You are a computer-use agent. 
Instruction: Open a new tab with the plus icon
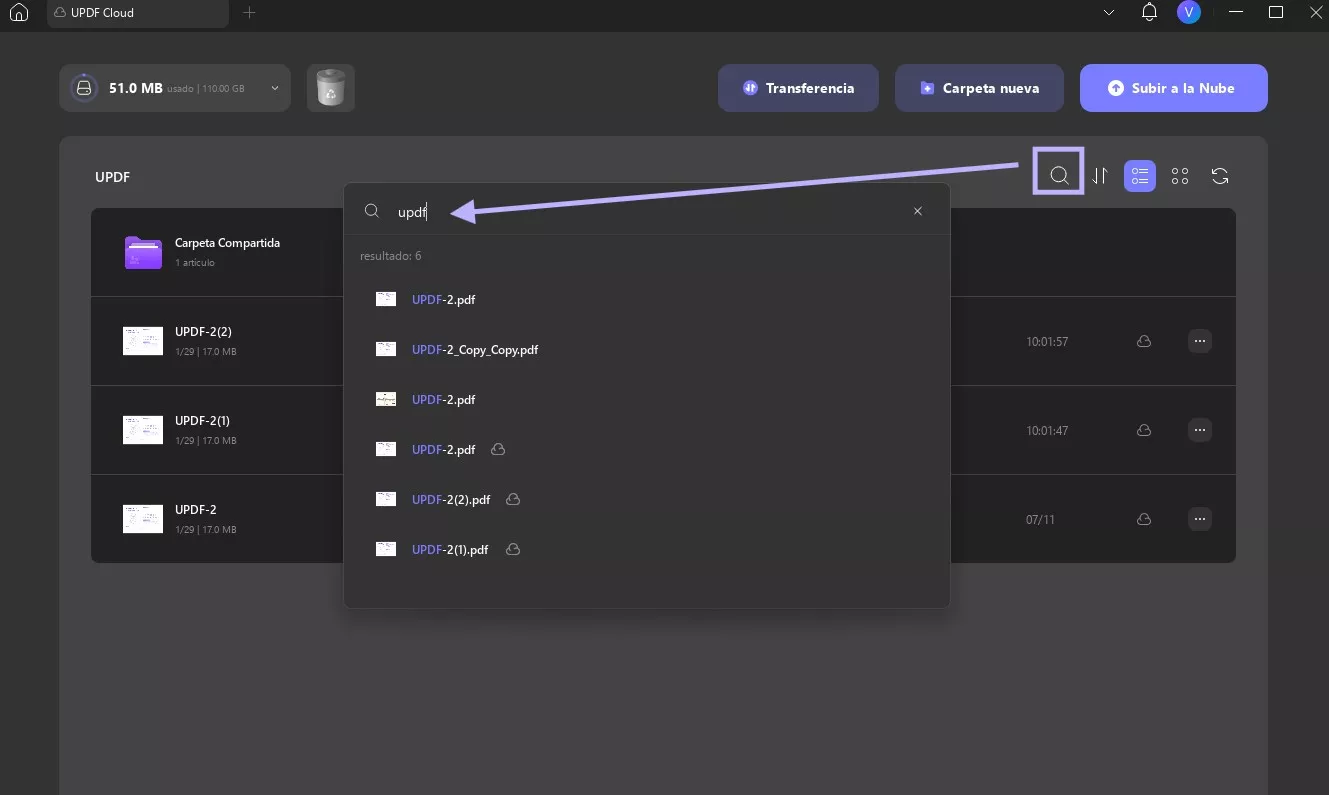(x=250, y=13)
